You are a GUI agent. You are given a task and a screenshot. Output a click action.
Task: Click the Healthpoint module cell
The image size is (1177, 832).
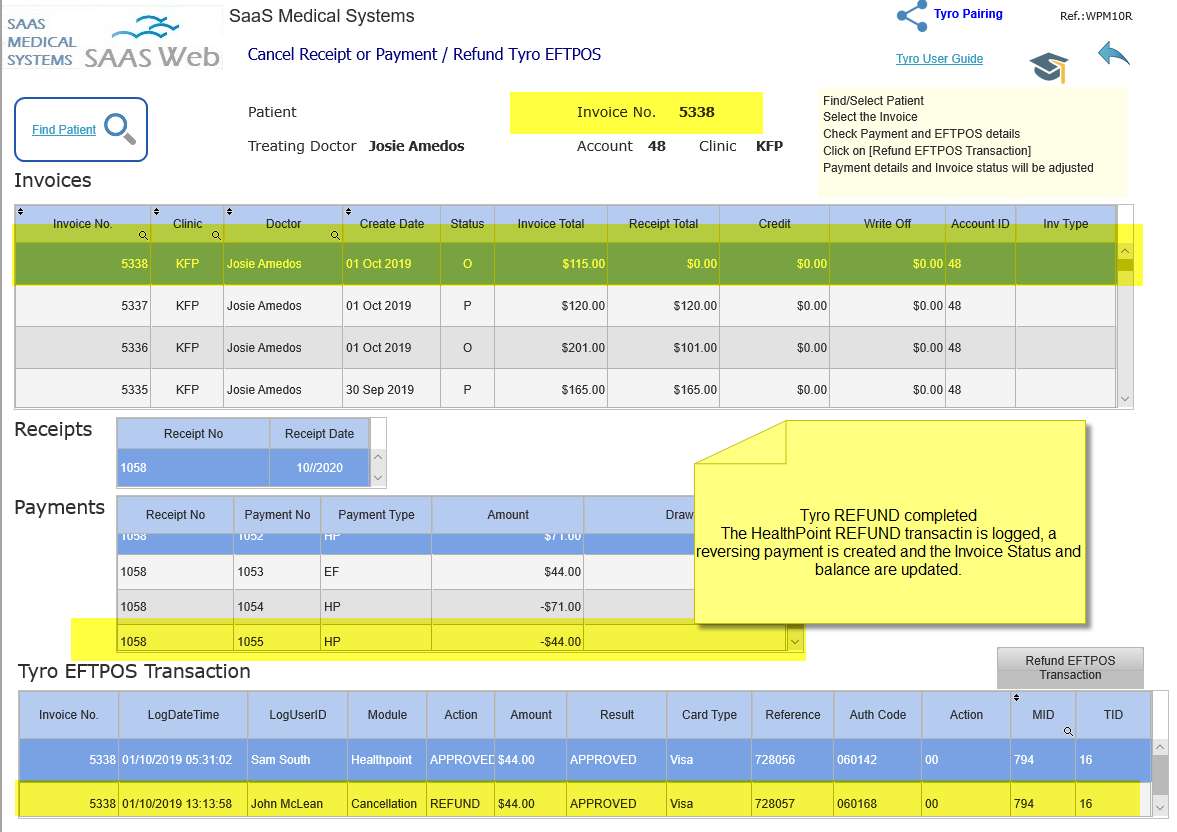pos(387,760)
